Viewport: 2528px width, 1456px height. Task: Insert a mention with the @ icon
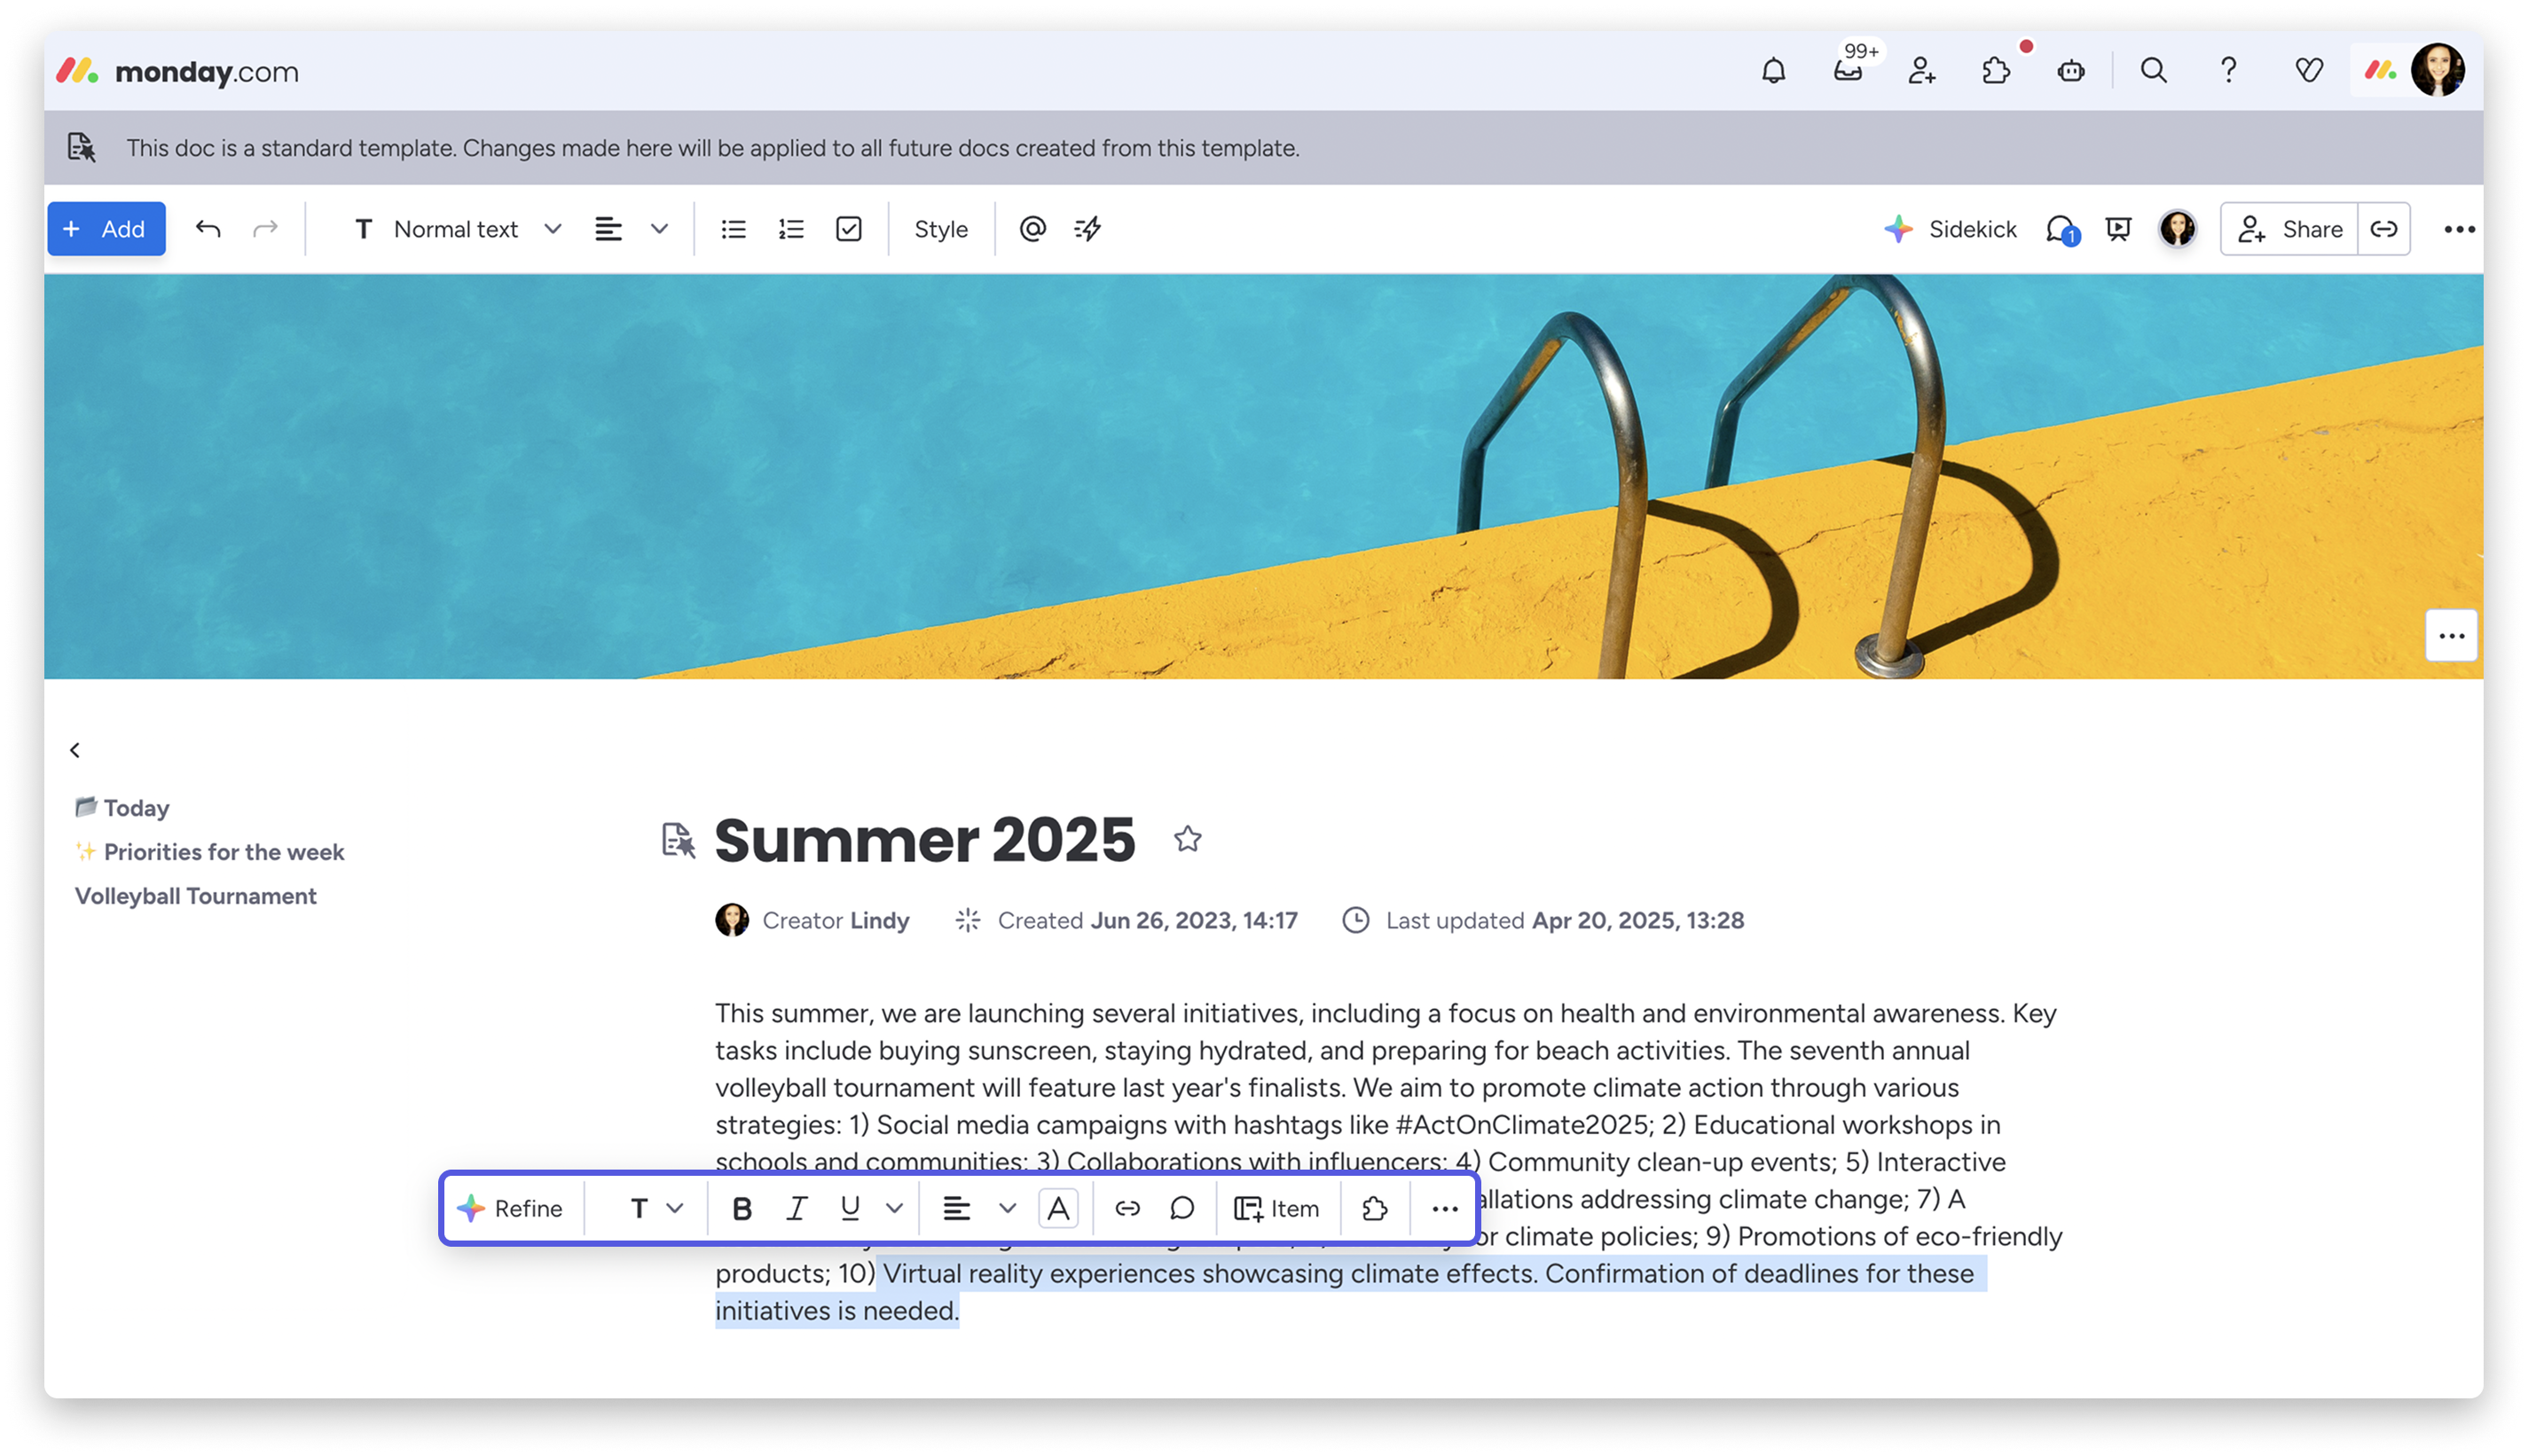(1032, 229)
